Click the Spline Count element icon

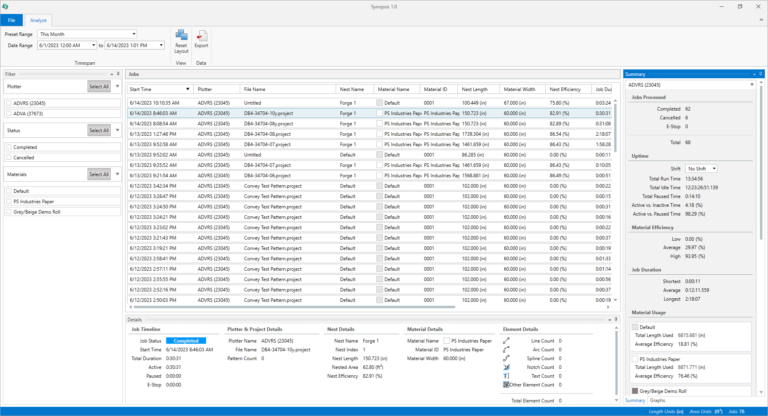pos(506,358)
